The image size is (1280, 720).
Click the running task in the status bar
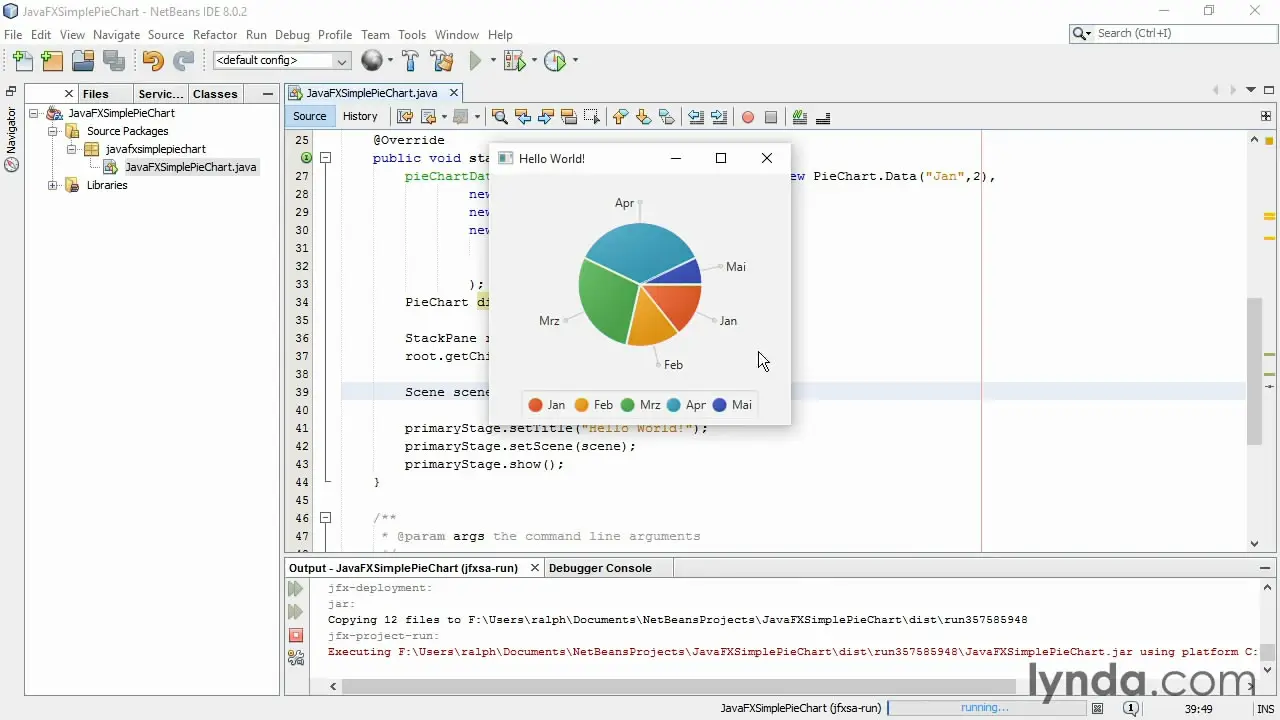pyautogui.click(x=800, y=708)
